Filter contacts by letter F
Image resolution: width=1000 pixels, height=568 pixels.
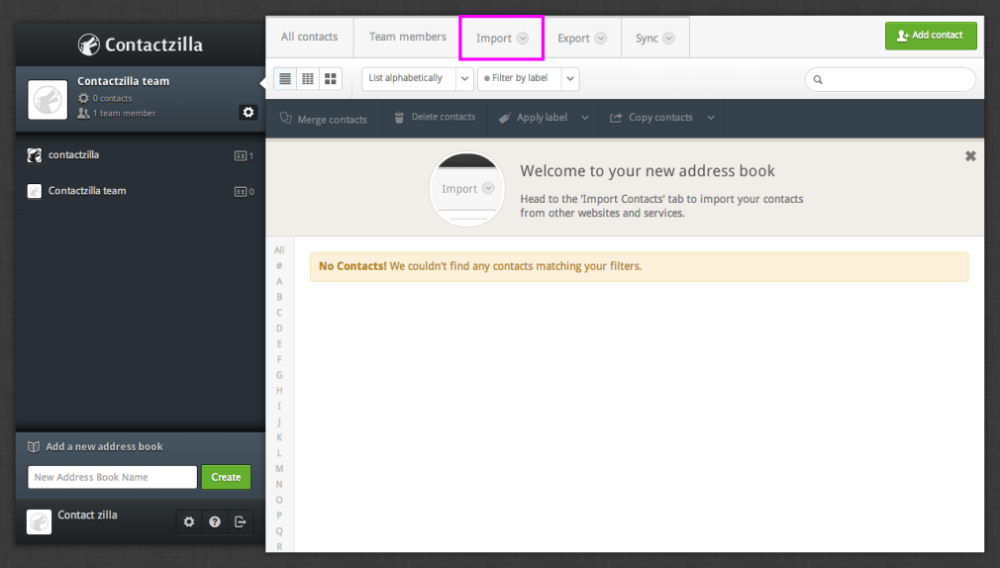279,360
